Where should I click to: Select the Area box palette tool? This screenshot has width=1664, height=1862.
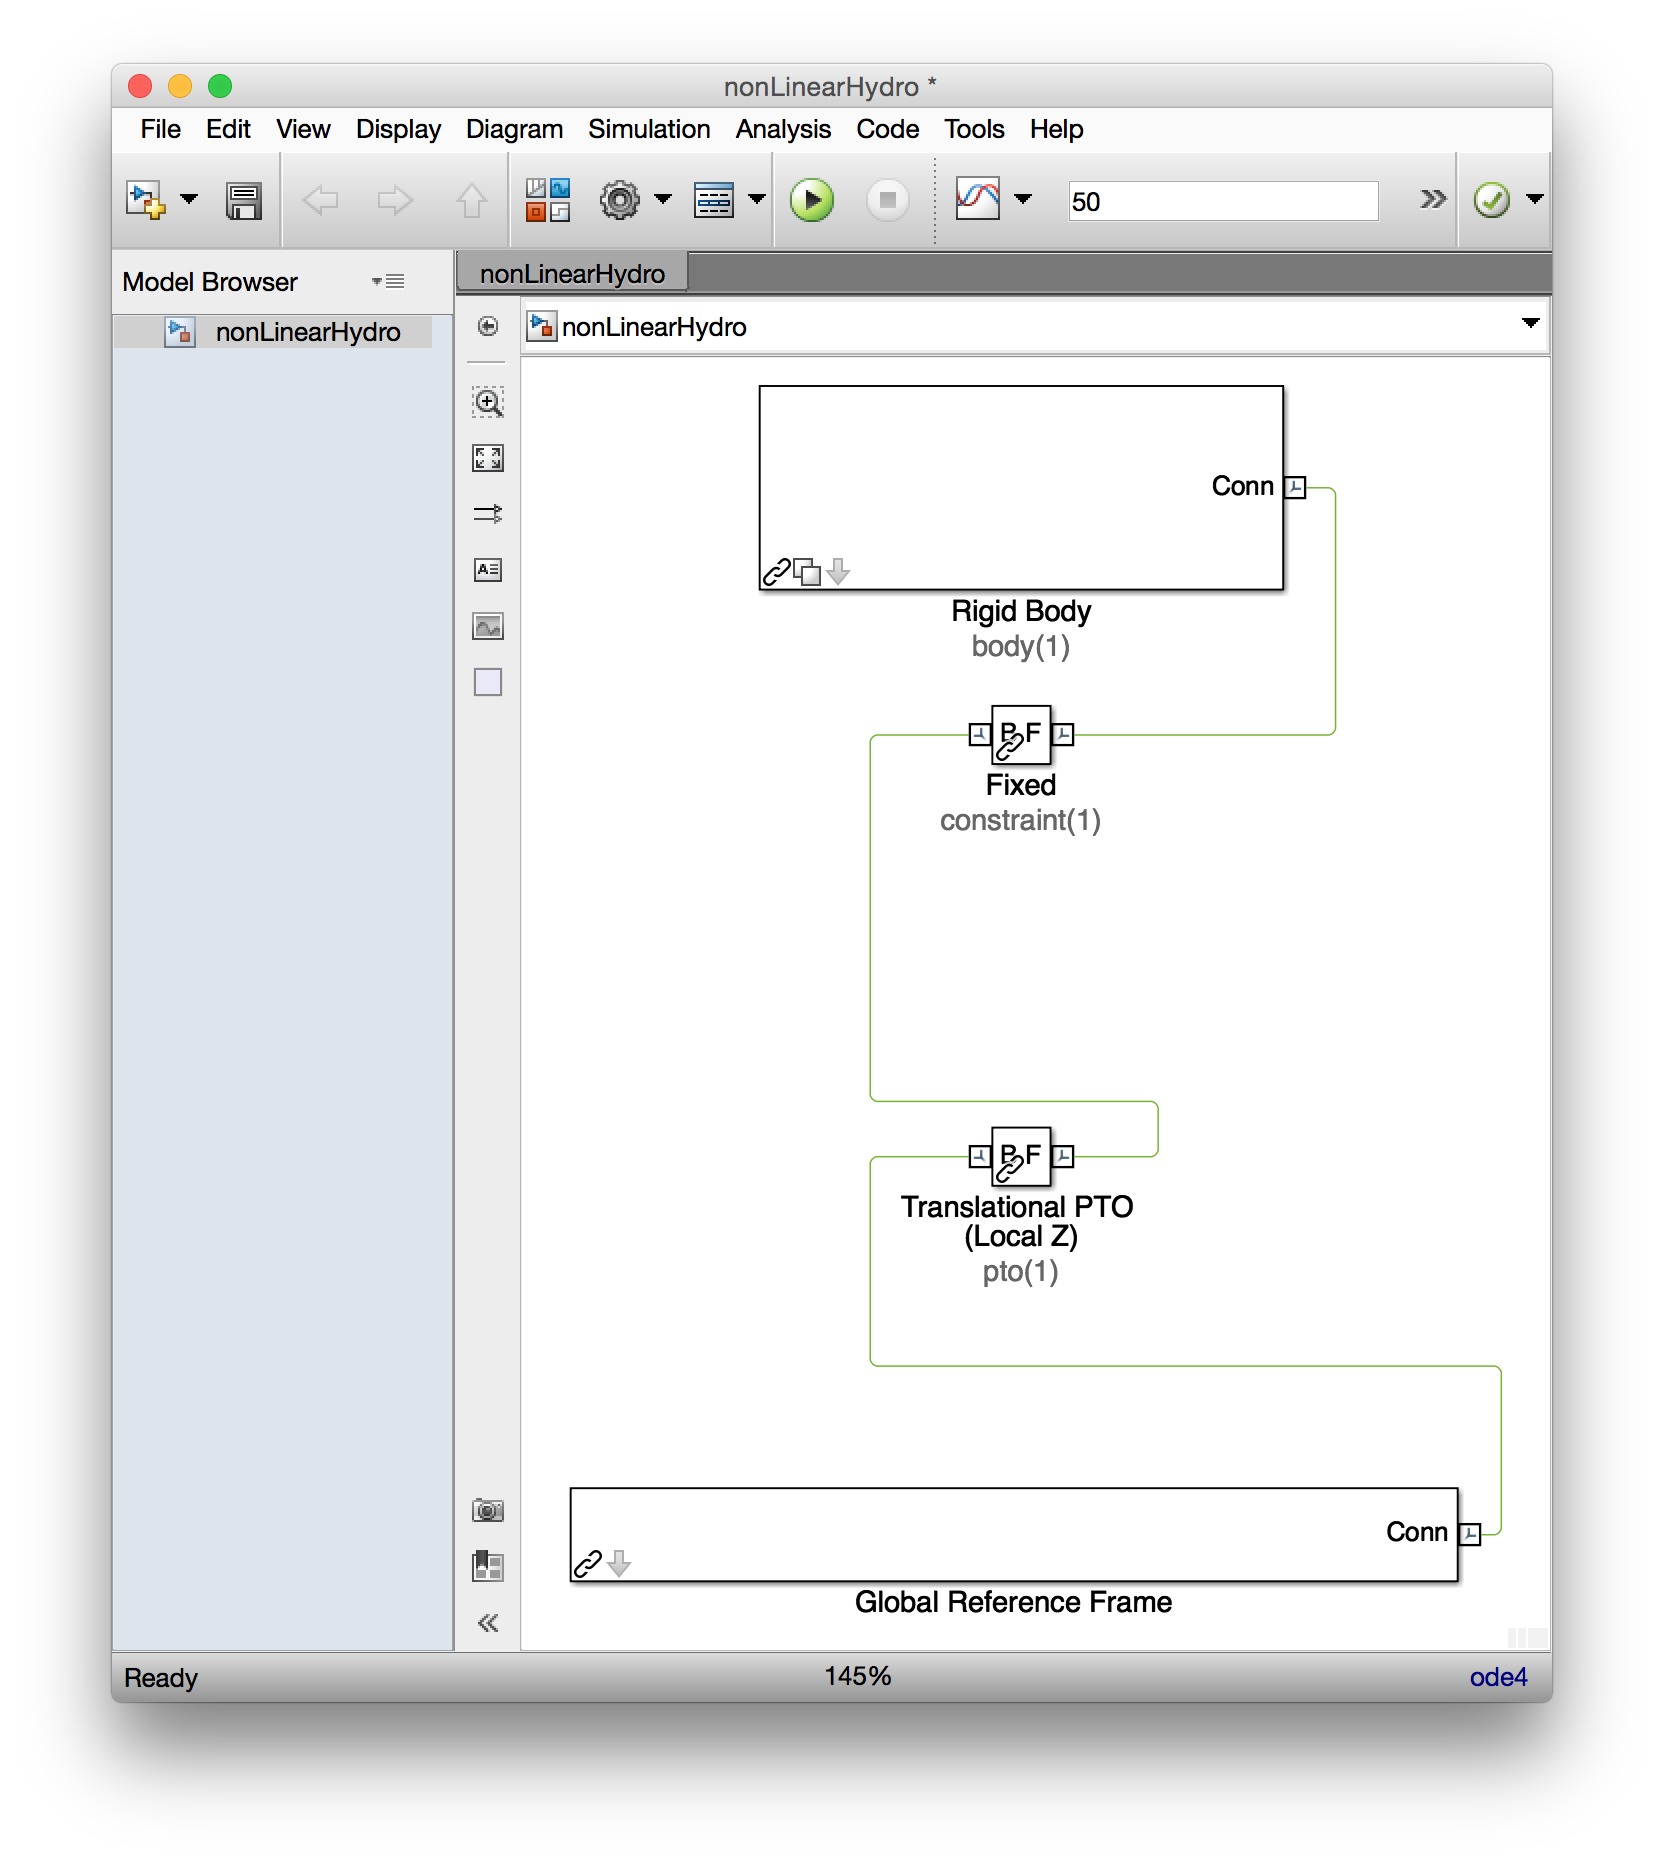[488, 682]
